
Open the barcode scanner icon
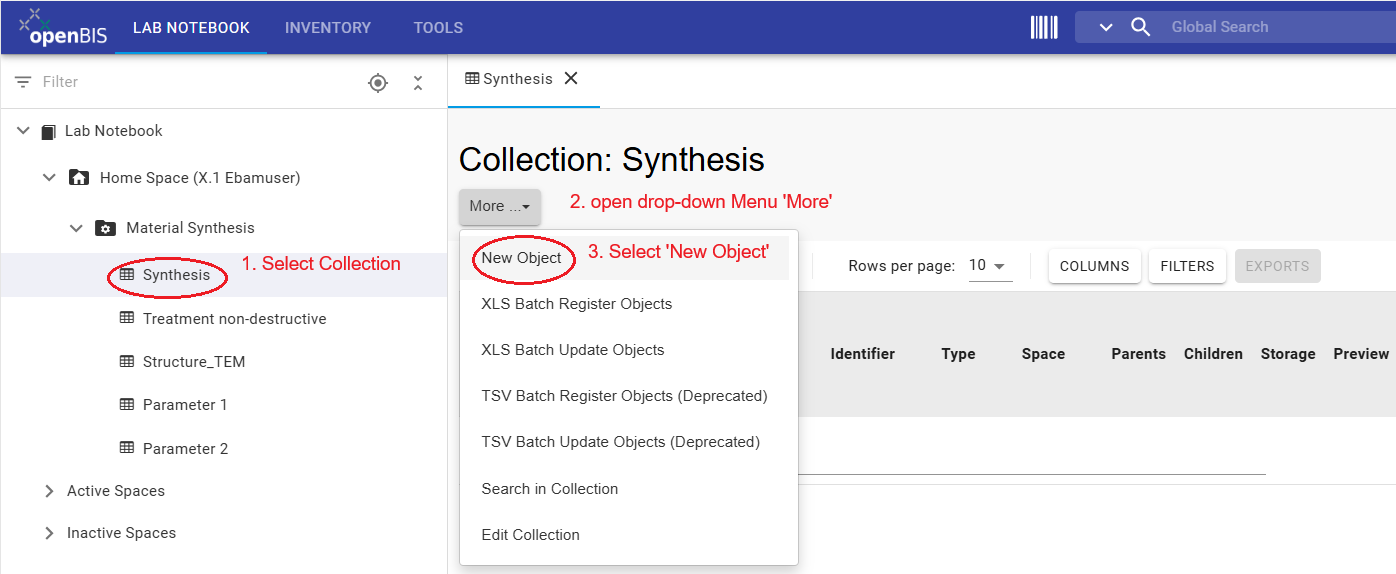pos(1044,27)
